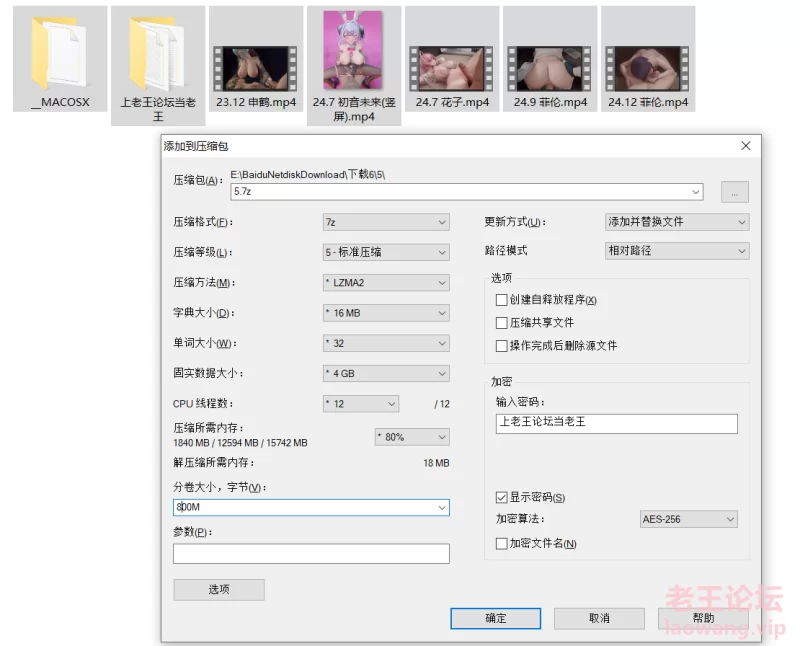Click the browse (...) button for archive path
Screen dimensions: 800x646
pos(735,192)
